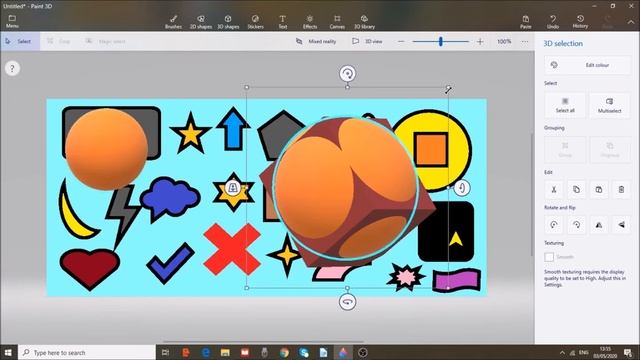The image size is (640, 360).
Task: Copy the selected 3D object
Action: [576, 189]
